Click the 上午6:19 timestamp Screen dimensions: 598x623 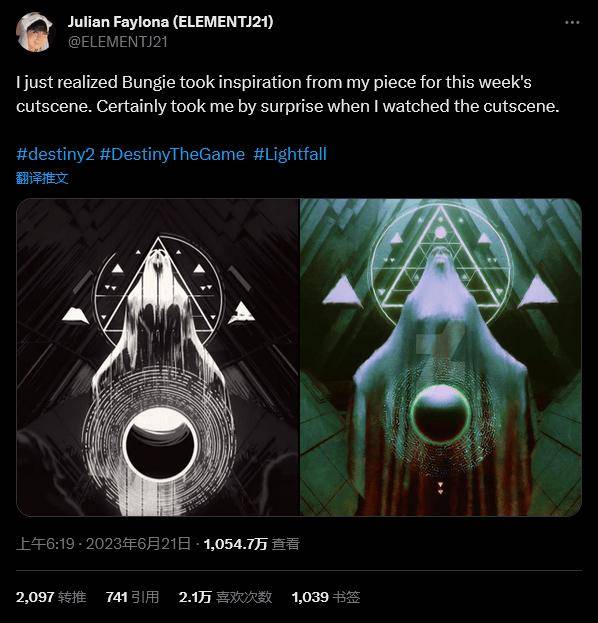point(45,544)
